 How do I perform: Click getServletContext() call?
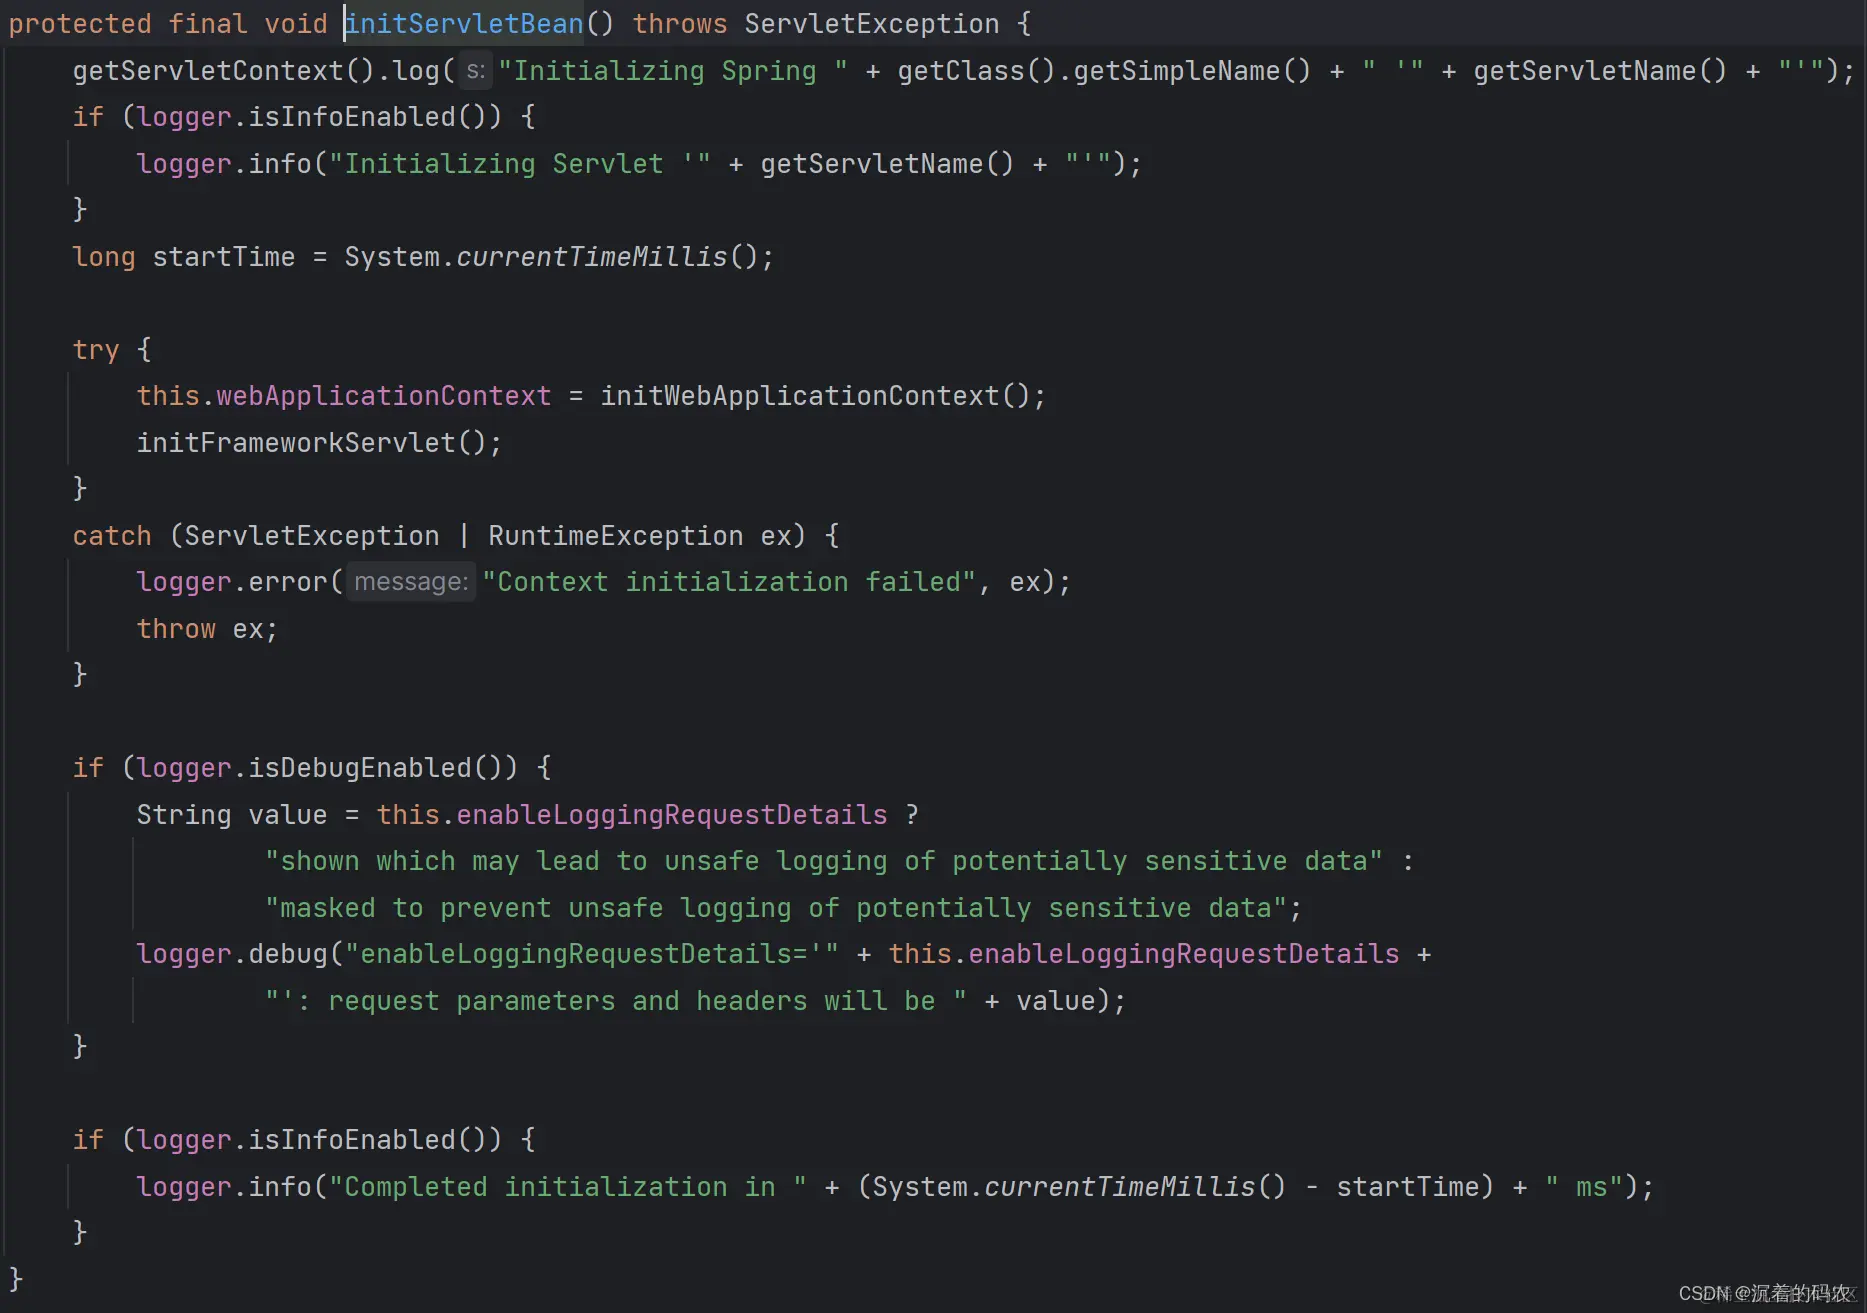coord(224,71)
